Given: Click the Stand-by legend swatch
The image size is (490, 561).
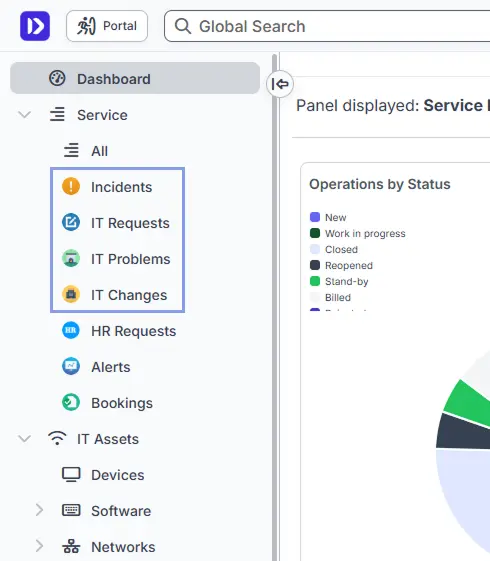Looking at the screenshot, I should [x=315, y=281].
